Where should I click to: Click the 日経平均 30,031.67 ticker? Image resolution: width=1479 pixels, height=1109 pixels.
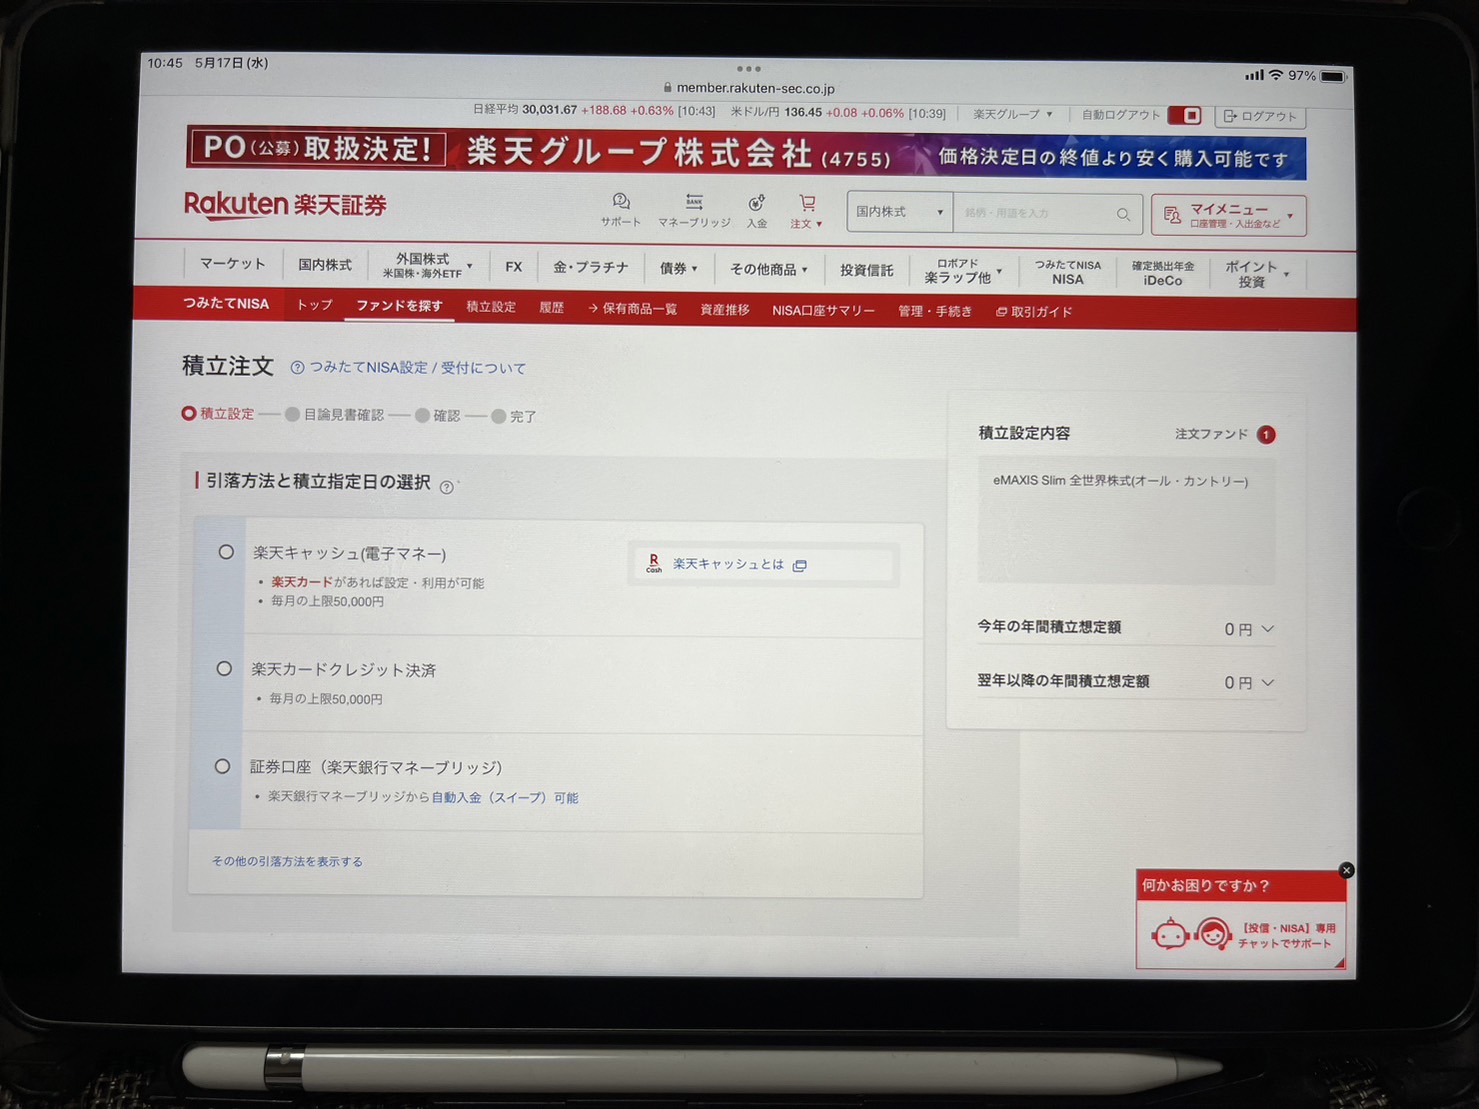tap(594, 110)
